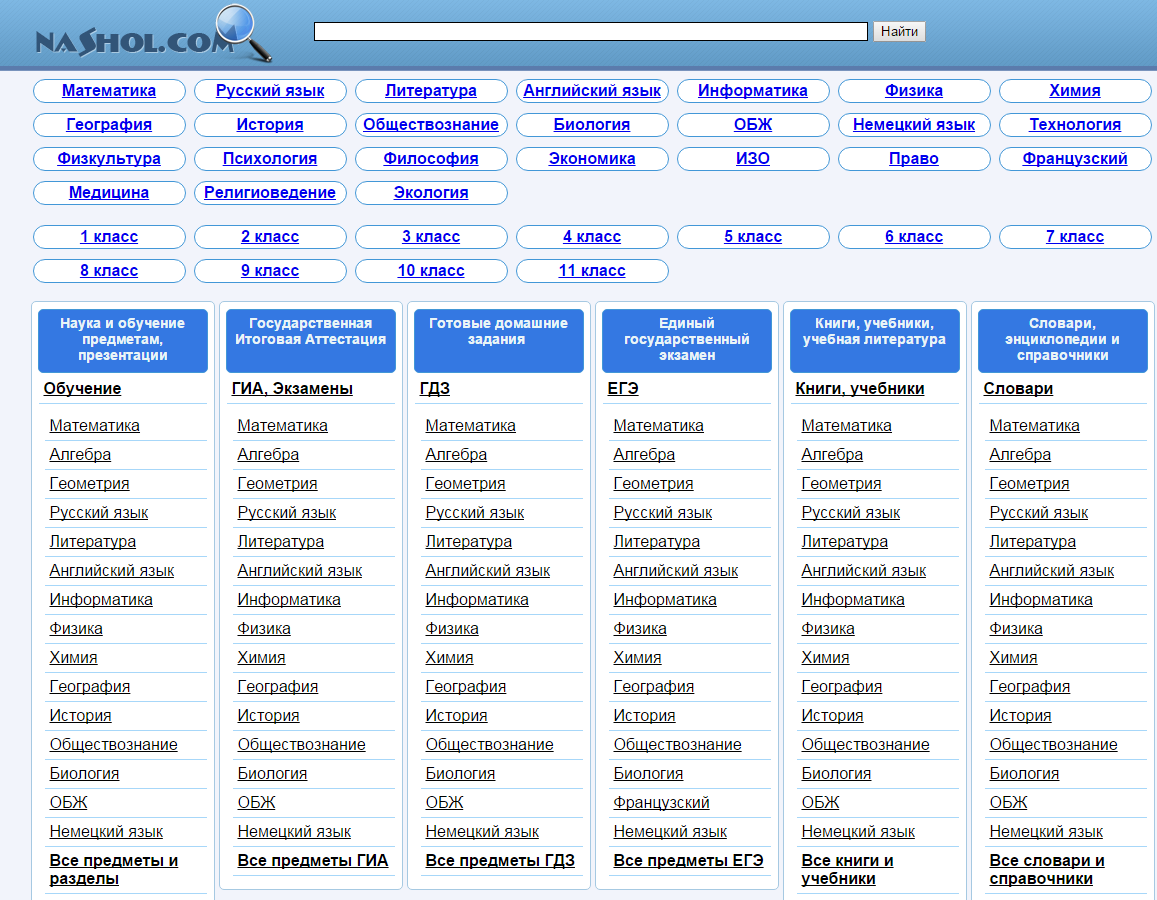Open the Немецкий язык subject pill at top

tap(913, 125)
